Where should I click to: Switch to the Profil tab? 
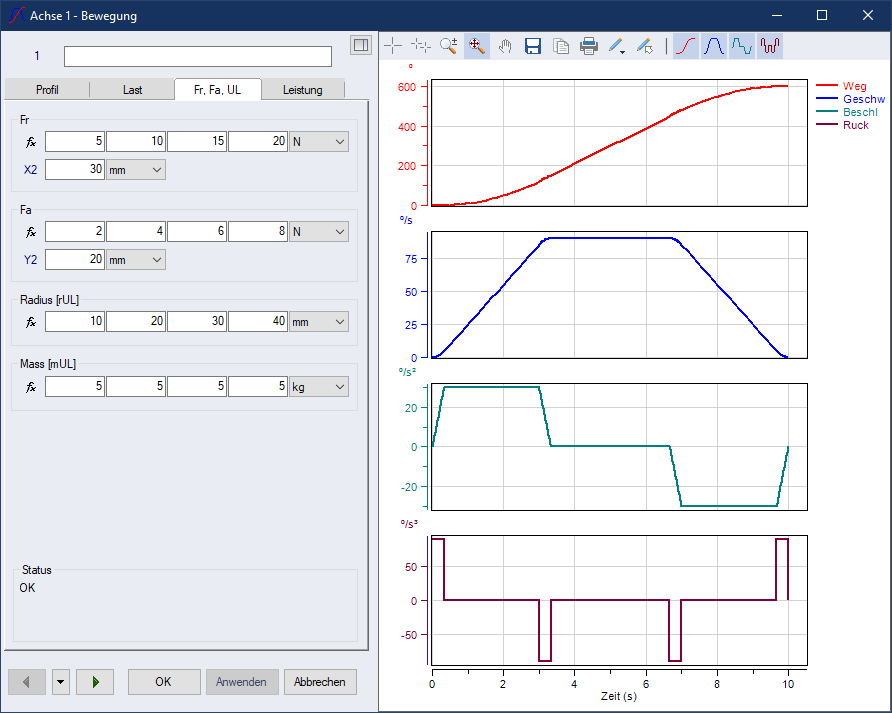point(47,90)
